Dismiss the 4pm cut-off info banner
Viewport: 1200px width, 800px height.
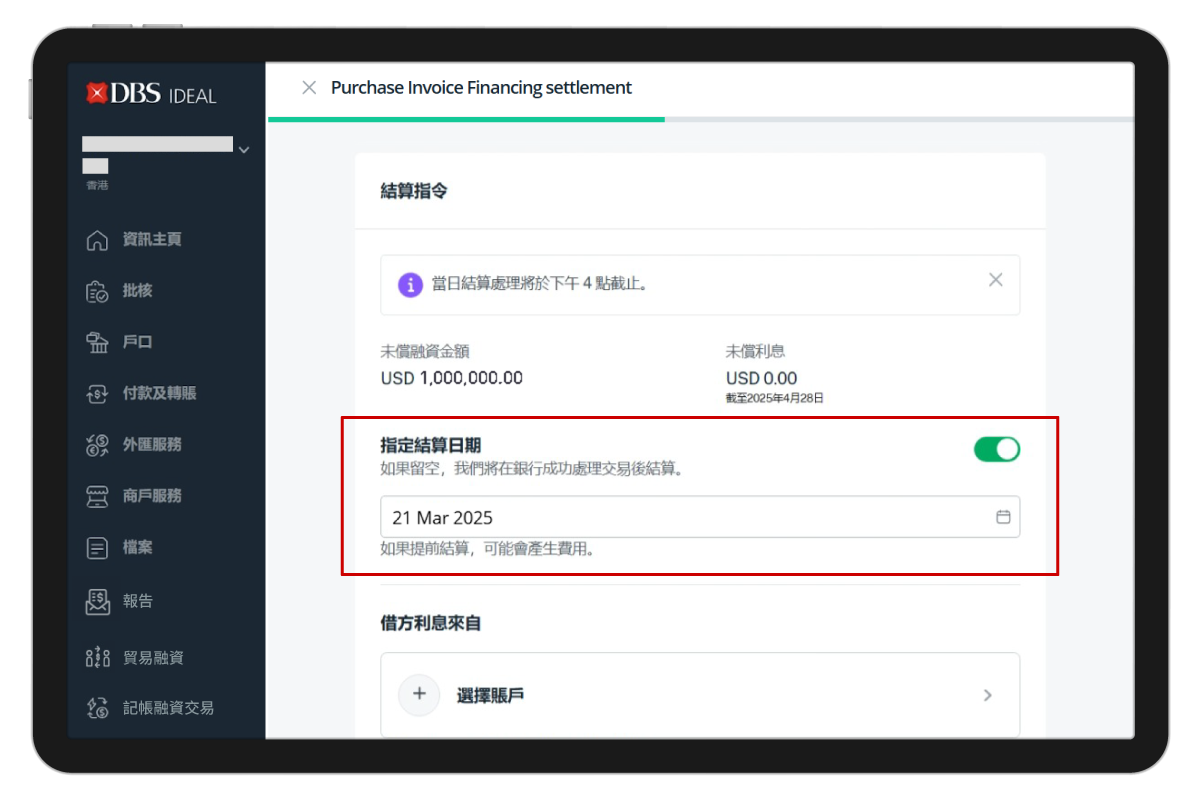[995, 280]
